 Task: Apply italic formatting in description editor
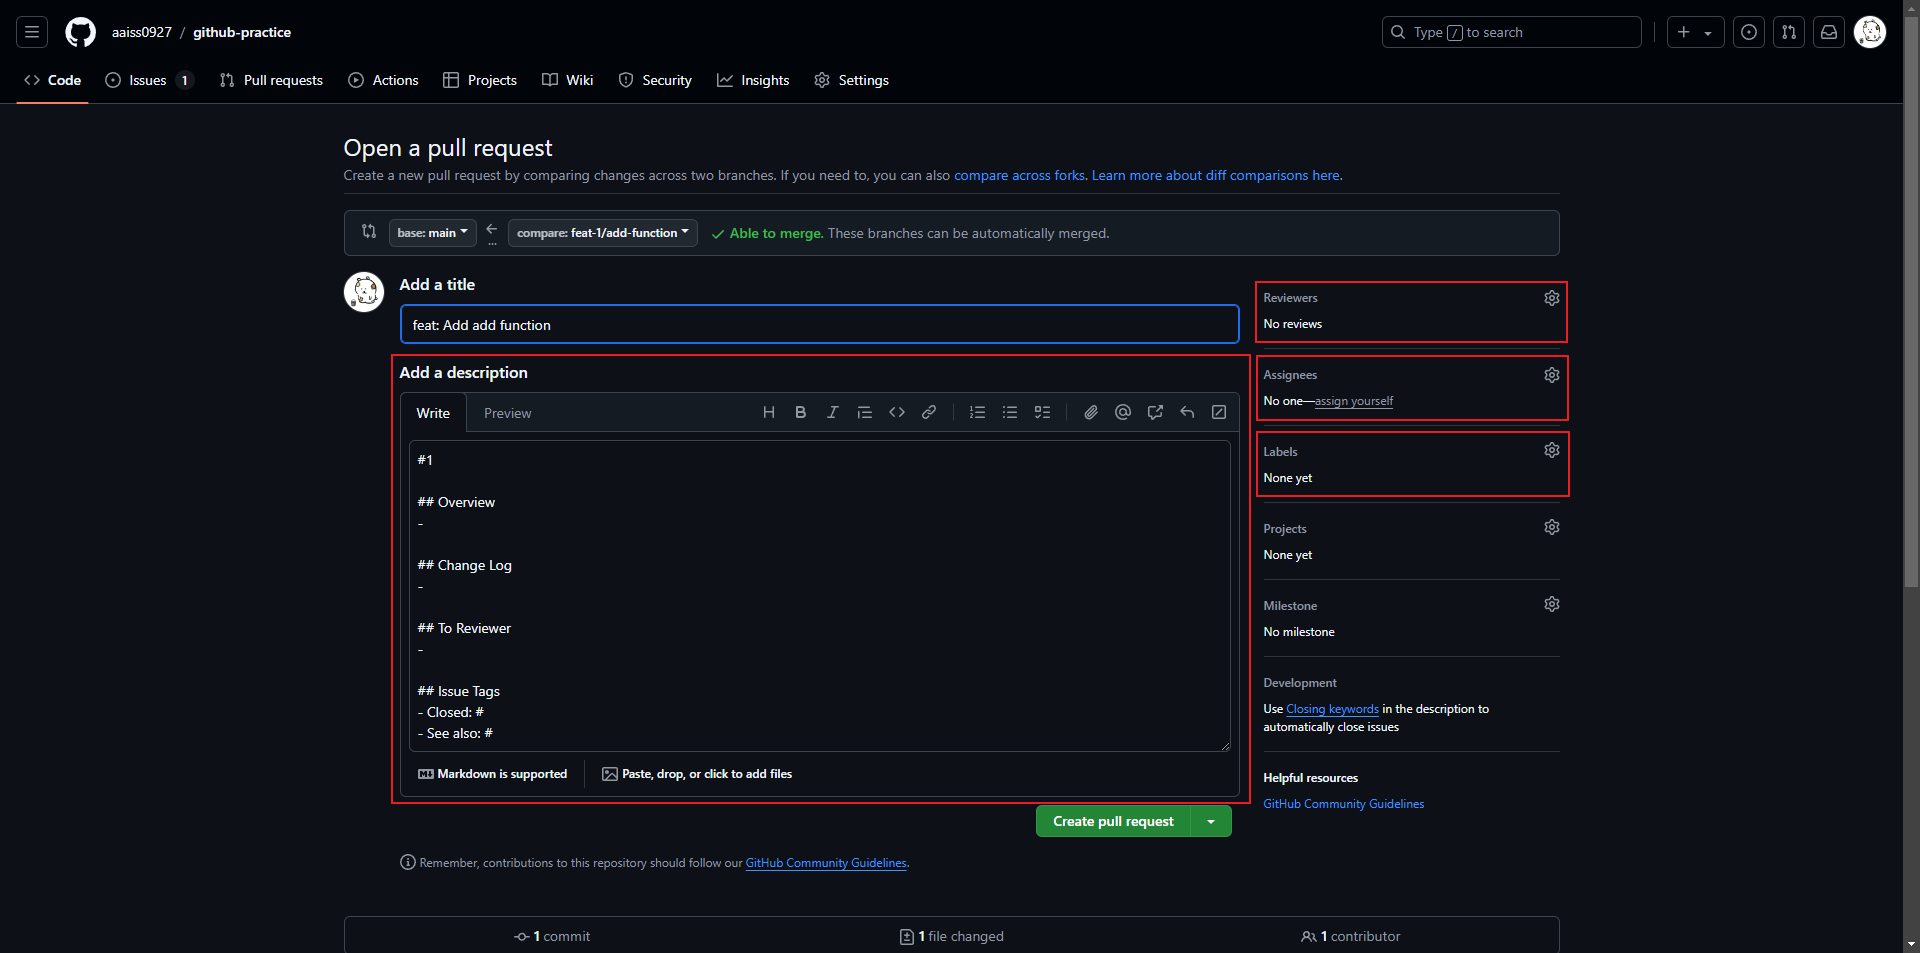tap(833, 412)
